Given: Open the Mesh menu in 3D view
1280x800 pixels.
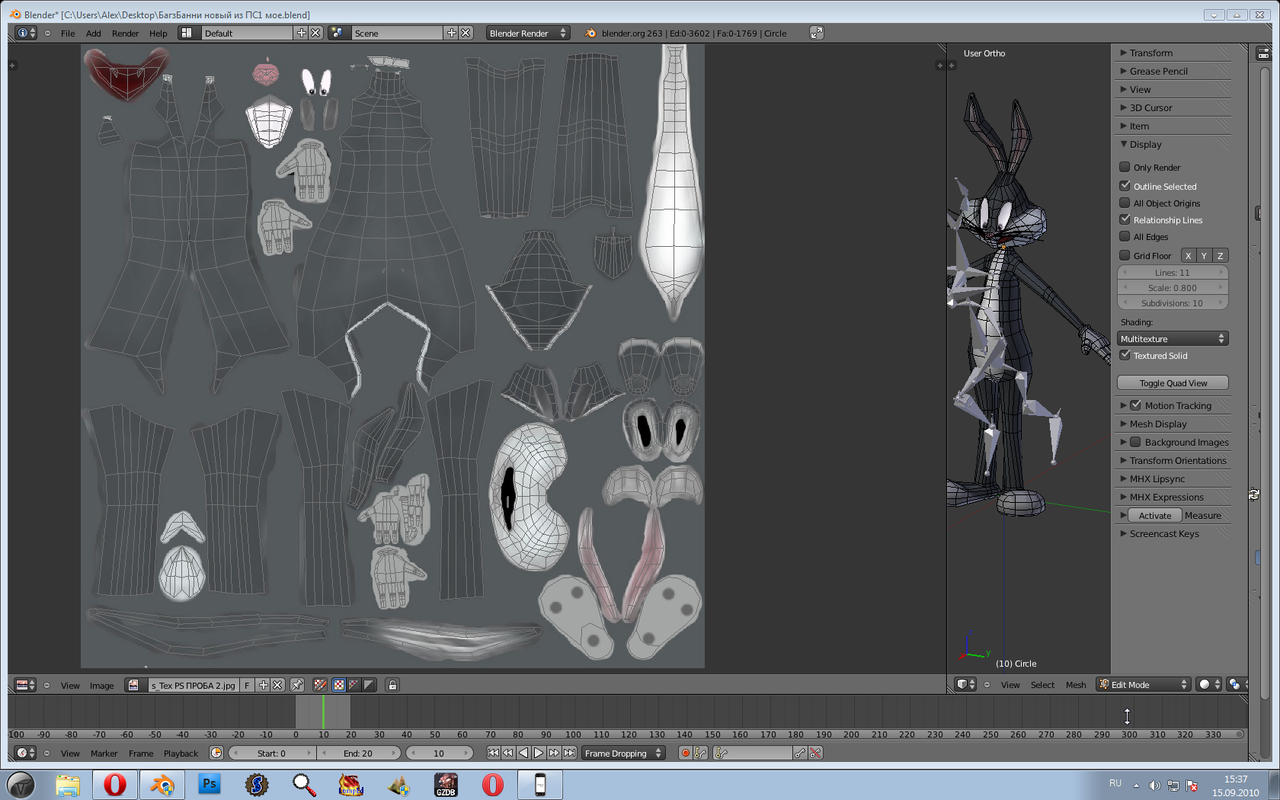Looking at the screenshot, I should pos(1076,684).
